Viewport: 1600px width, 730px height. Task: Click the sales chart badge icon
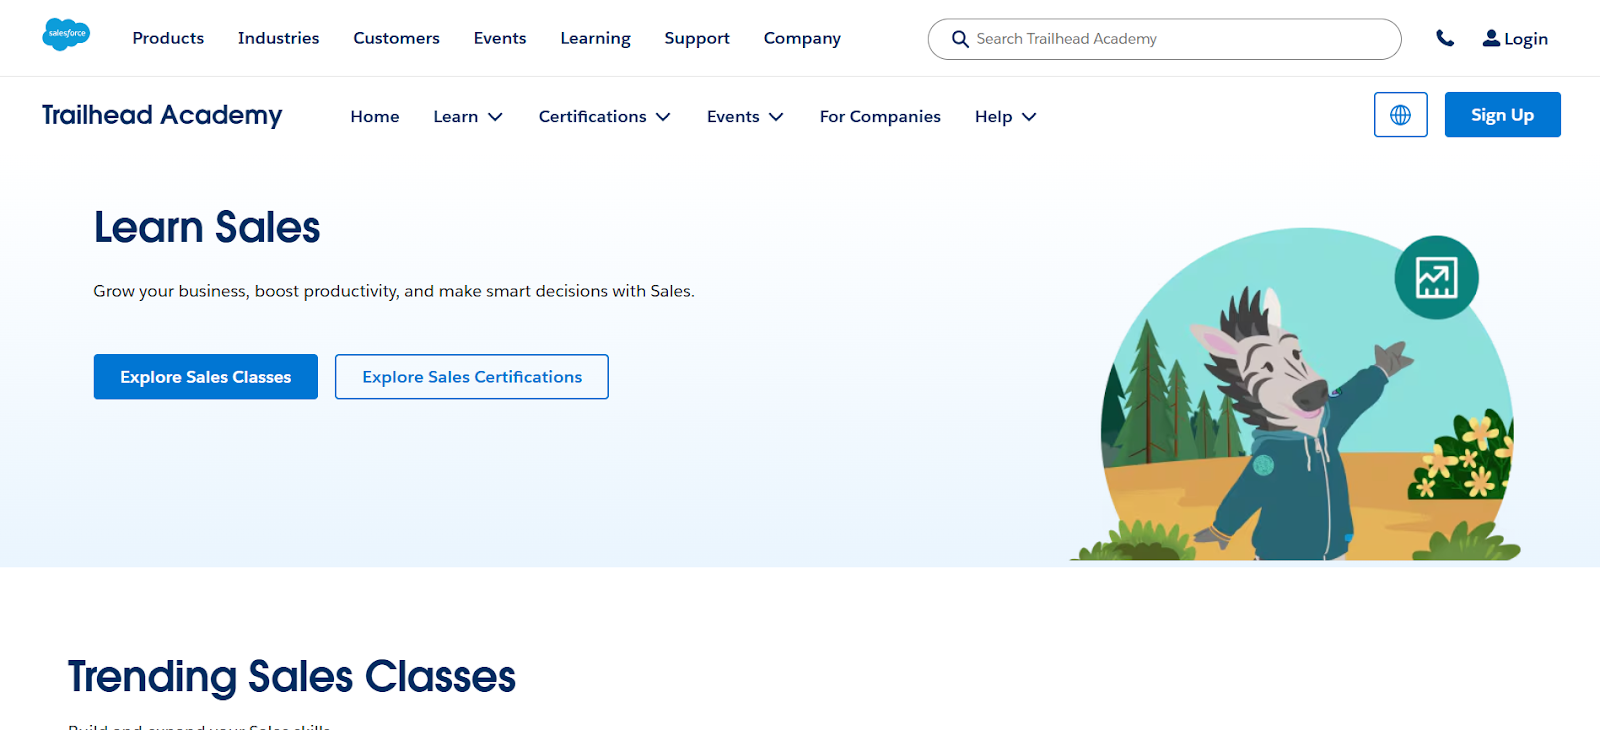click(x=1436, y=278)
